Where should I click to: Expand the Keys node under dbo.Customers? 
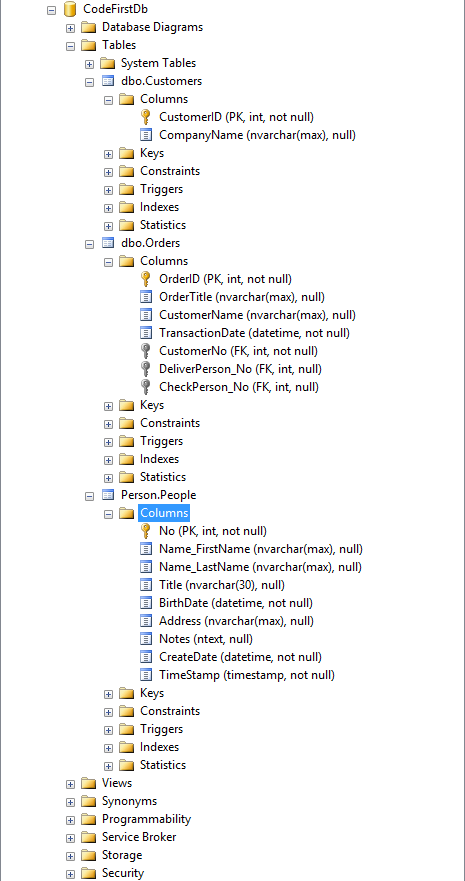tap(108, 153)
